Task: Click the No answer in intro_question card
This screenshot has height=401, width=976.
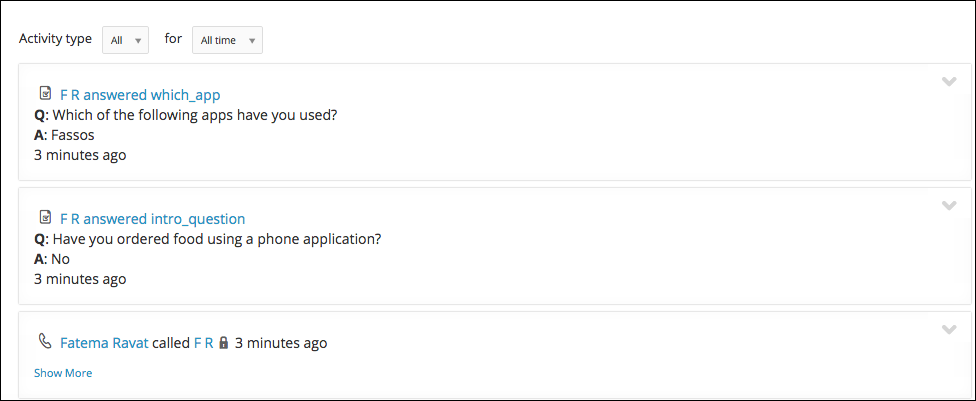Action: 60,258
